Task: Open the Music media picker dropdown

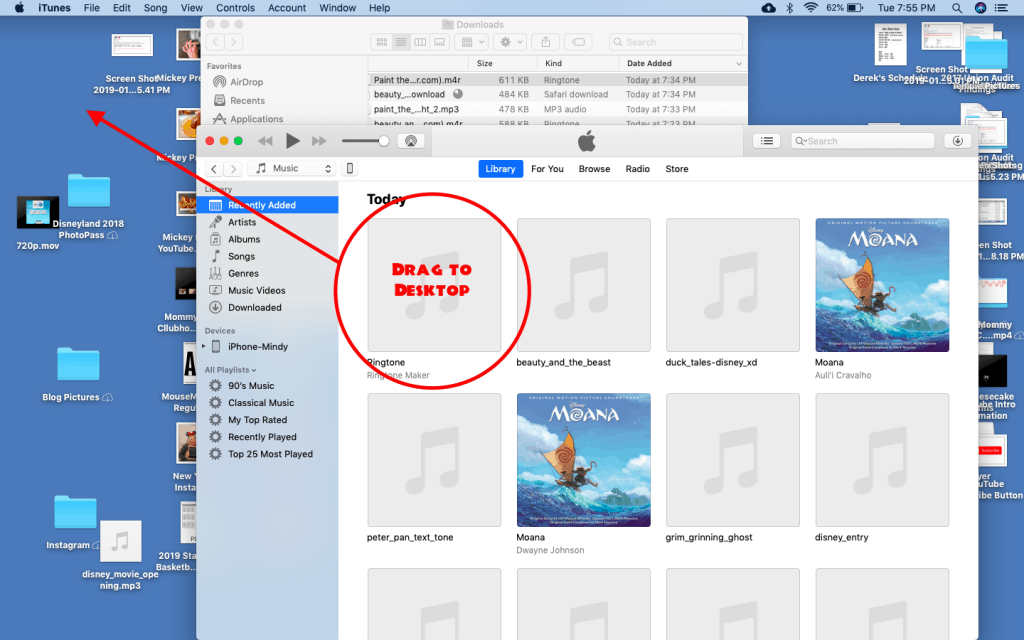Action: 293,168
